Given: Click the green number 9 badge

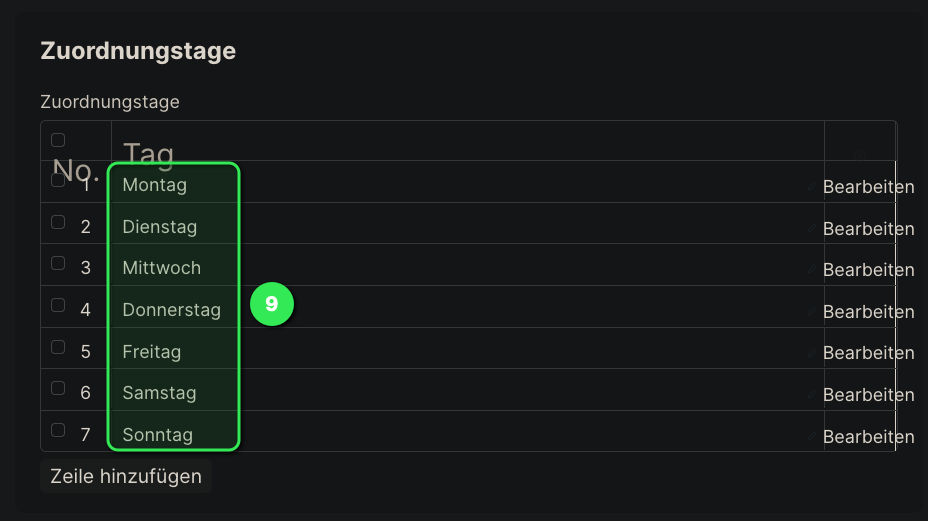Looking at the screenshot, I should click(272, 304).
